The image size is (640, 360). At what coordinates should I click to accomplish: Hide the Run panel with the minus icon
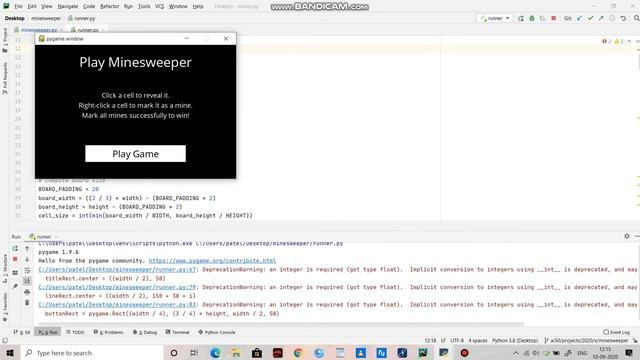(637, 236)
